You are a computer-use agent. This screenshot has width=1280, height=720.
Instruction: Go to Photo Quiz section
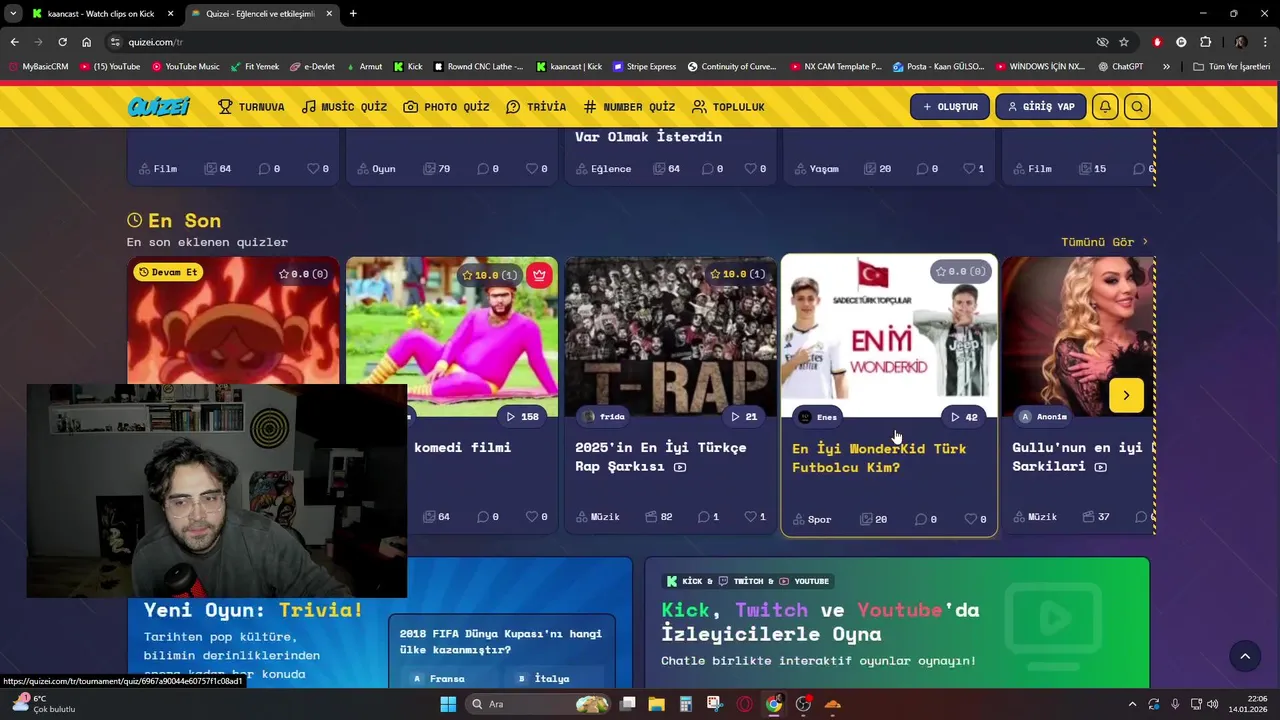(446, 107)
